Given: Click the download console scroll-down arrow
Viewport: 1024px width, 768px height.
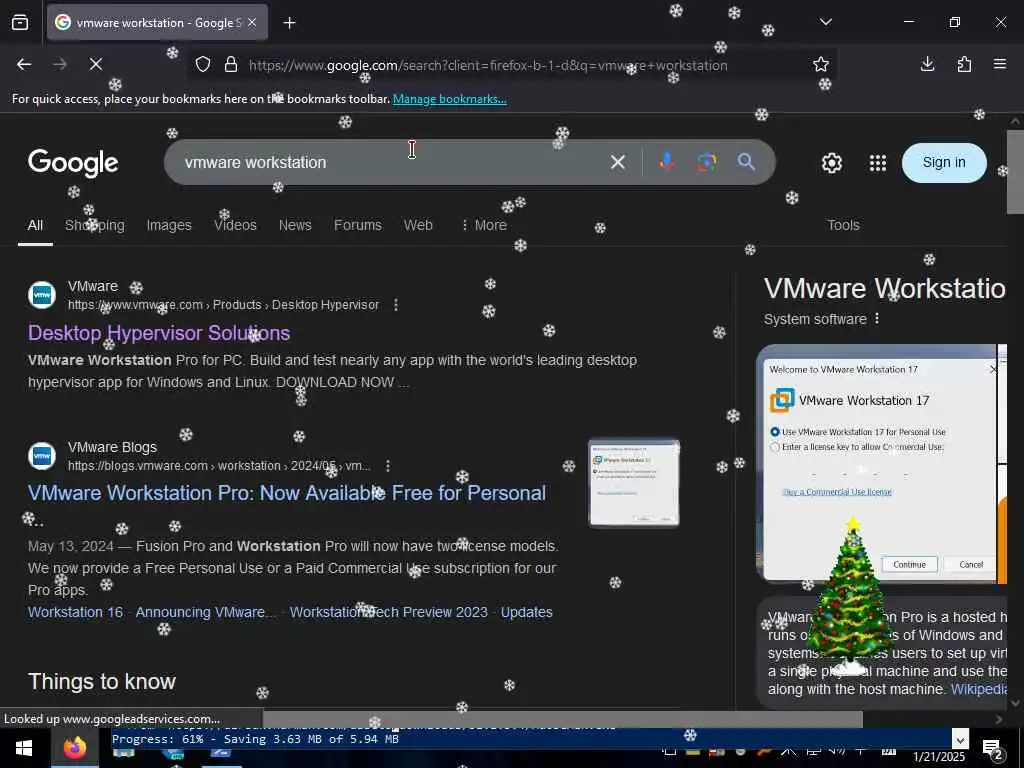Looking at the screenshot, I should tap(959, 739).
